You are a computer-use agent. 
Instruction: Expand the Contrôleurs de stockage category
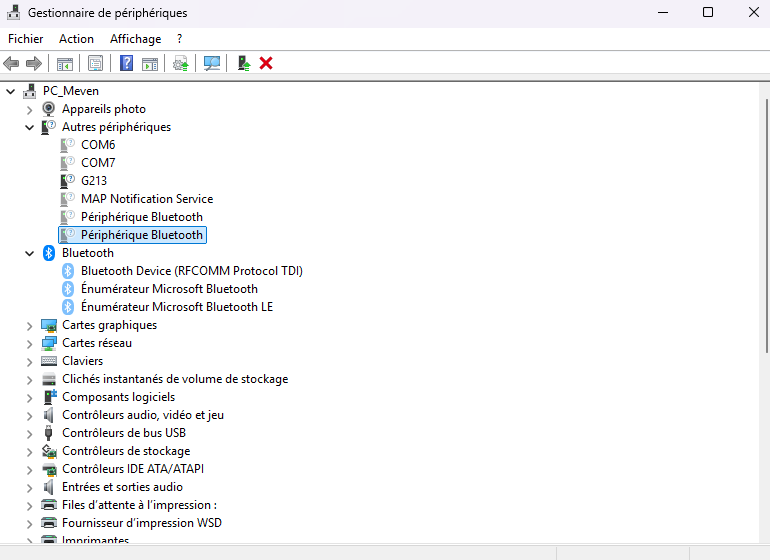(x=29, y=451)
